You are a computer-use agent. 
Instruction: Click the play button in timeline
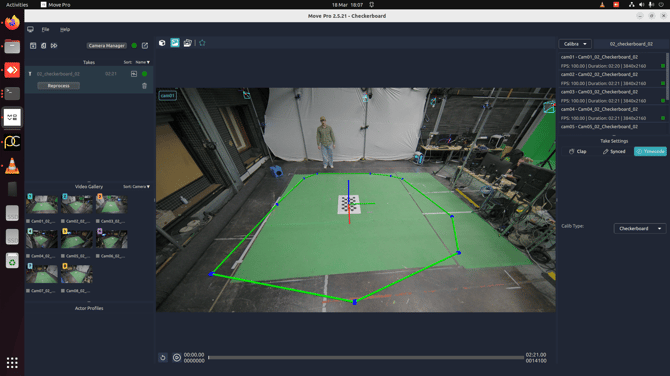[176, 358]
